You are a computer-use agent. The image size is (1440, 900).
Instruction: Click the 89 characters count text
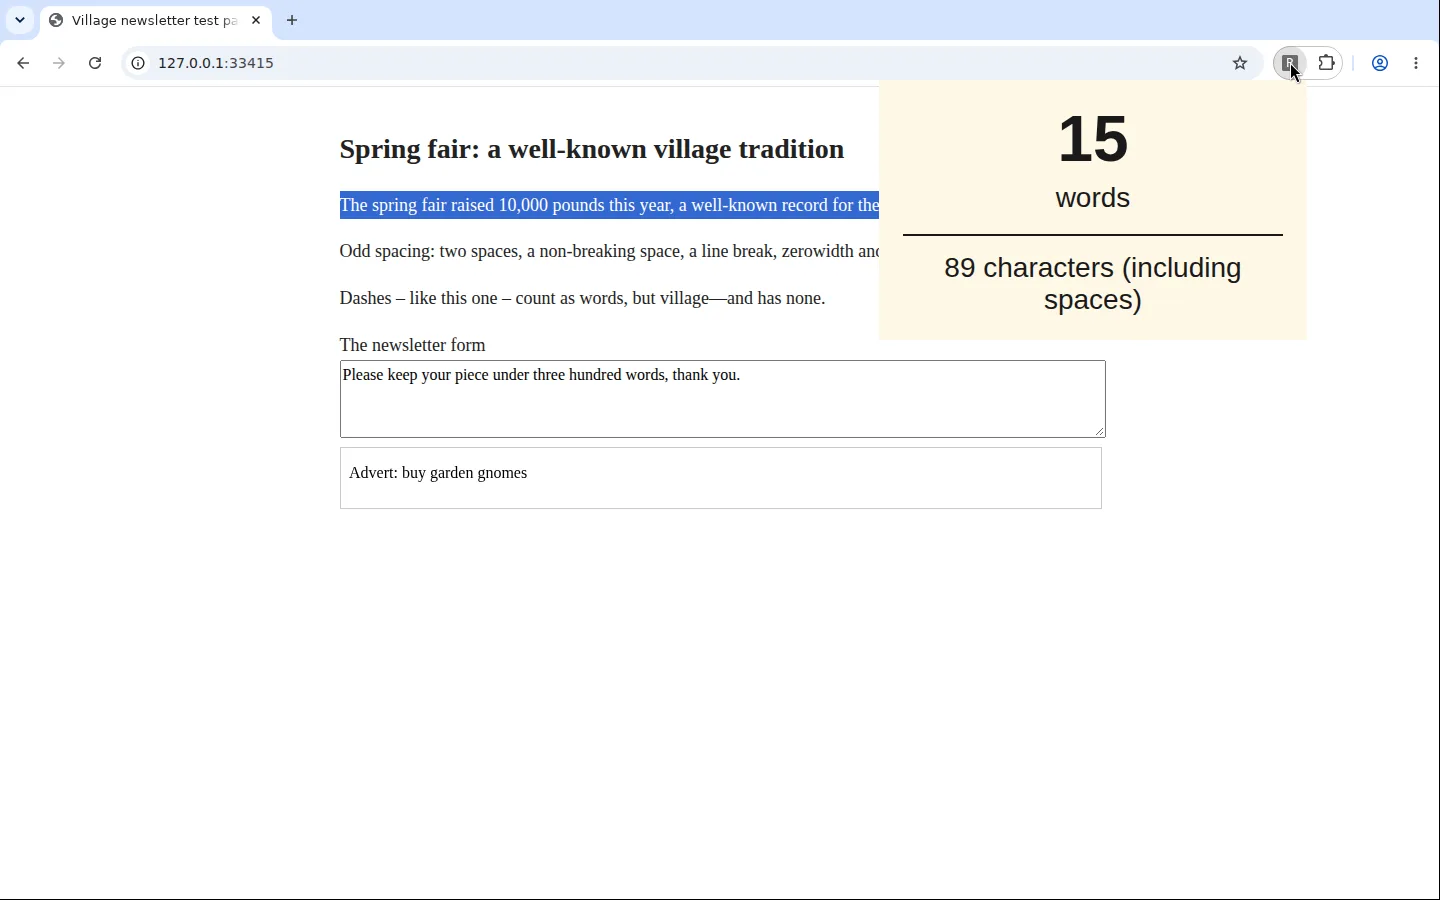[x=1093, y=284]
